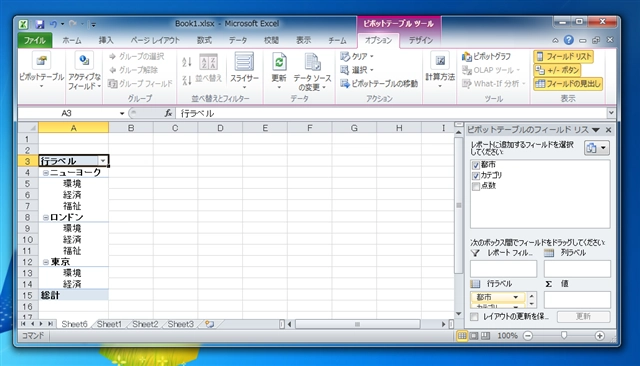The height and width of the screenshot is (366, 640).
Task: Click the 100% zoom level
Action: point(507,335)
